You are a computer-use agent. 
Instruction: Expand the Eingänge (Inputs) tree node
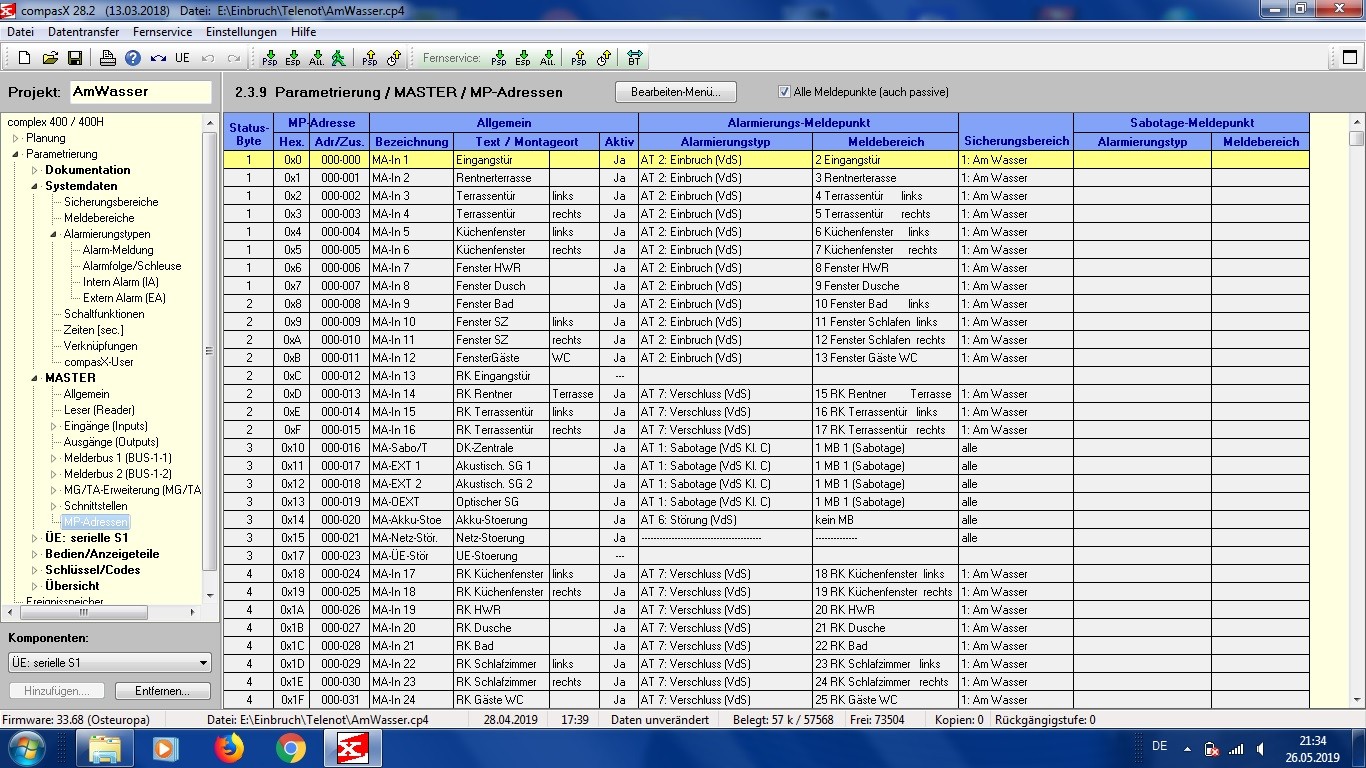pos(54,426)
